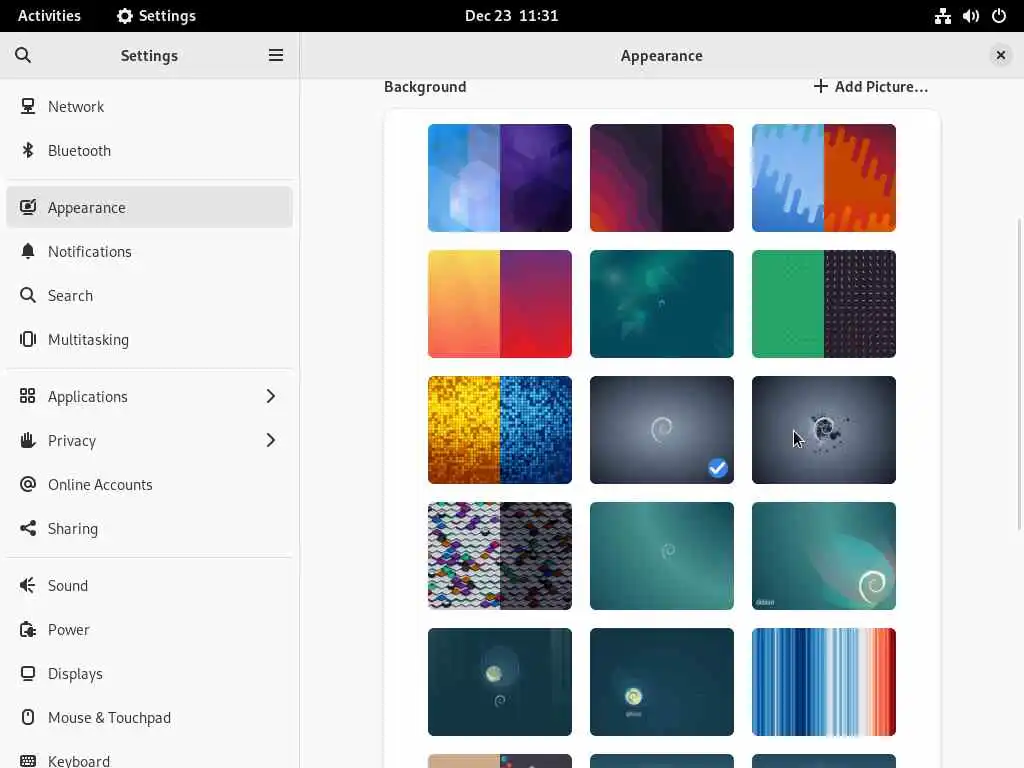Select the yellow-orange and purple-red wallpaper

500,304
